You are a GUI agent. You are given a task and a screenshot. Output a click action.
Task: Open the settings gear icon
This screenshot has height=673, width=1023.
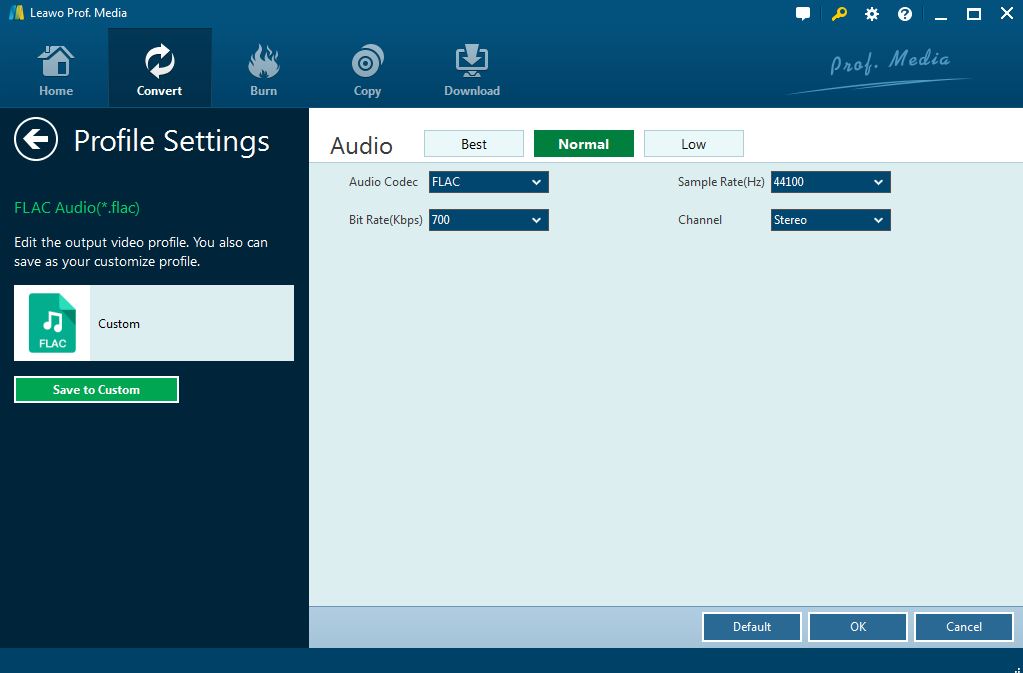click(x=872, y=14)
